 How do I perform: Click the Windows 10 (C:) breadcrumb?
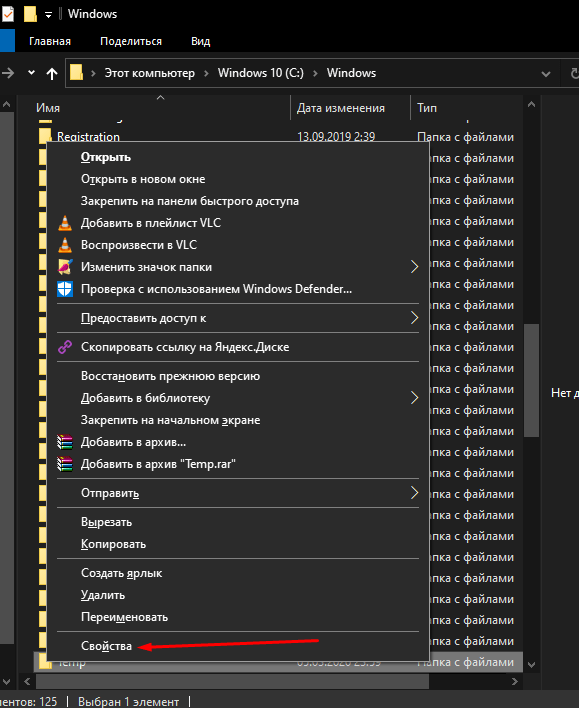coord(261,73)
